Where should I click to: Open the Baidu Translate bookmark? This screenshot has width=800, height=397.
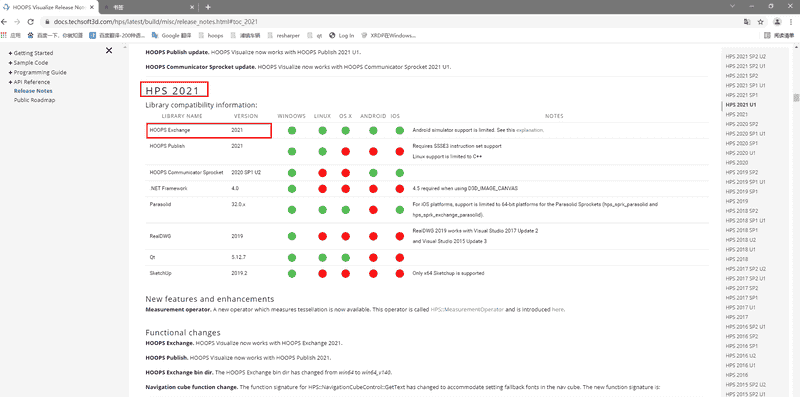click(x=117, y=36)
